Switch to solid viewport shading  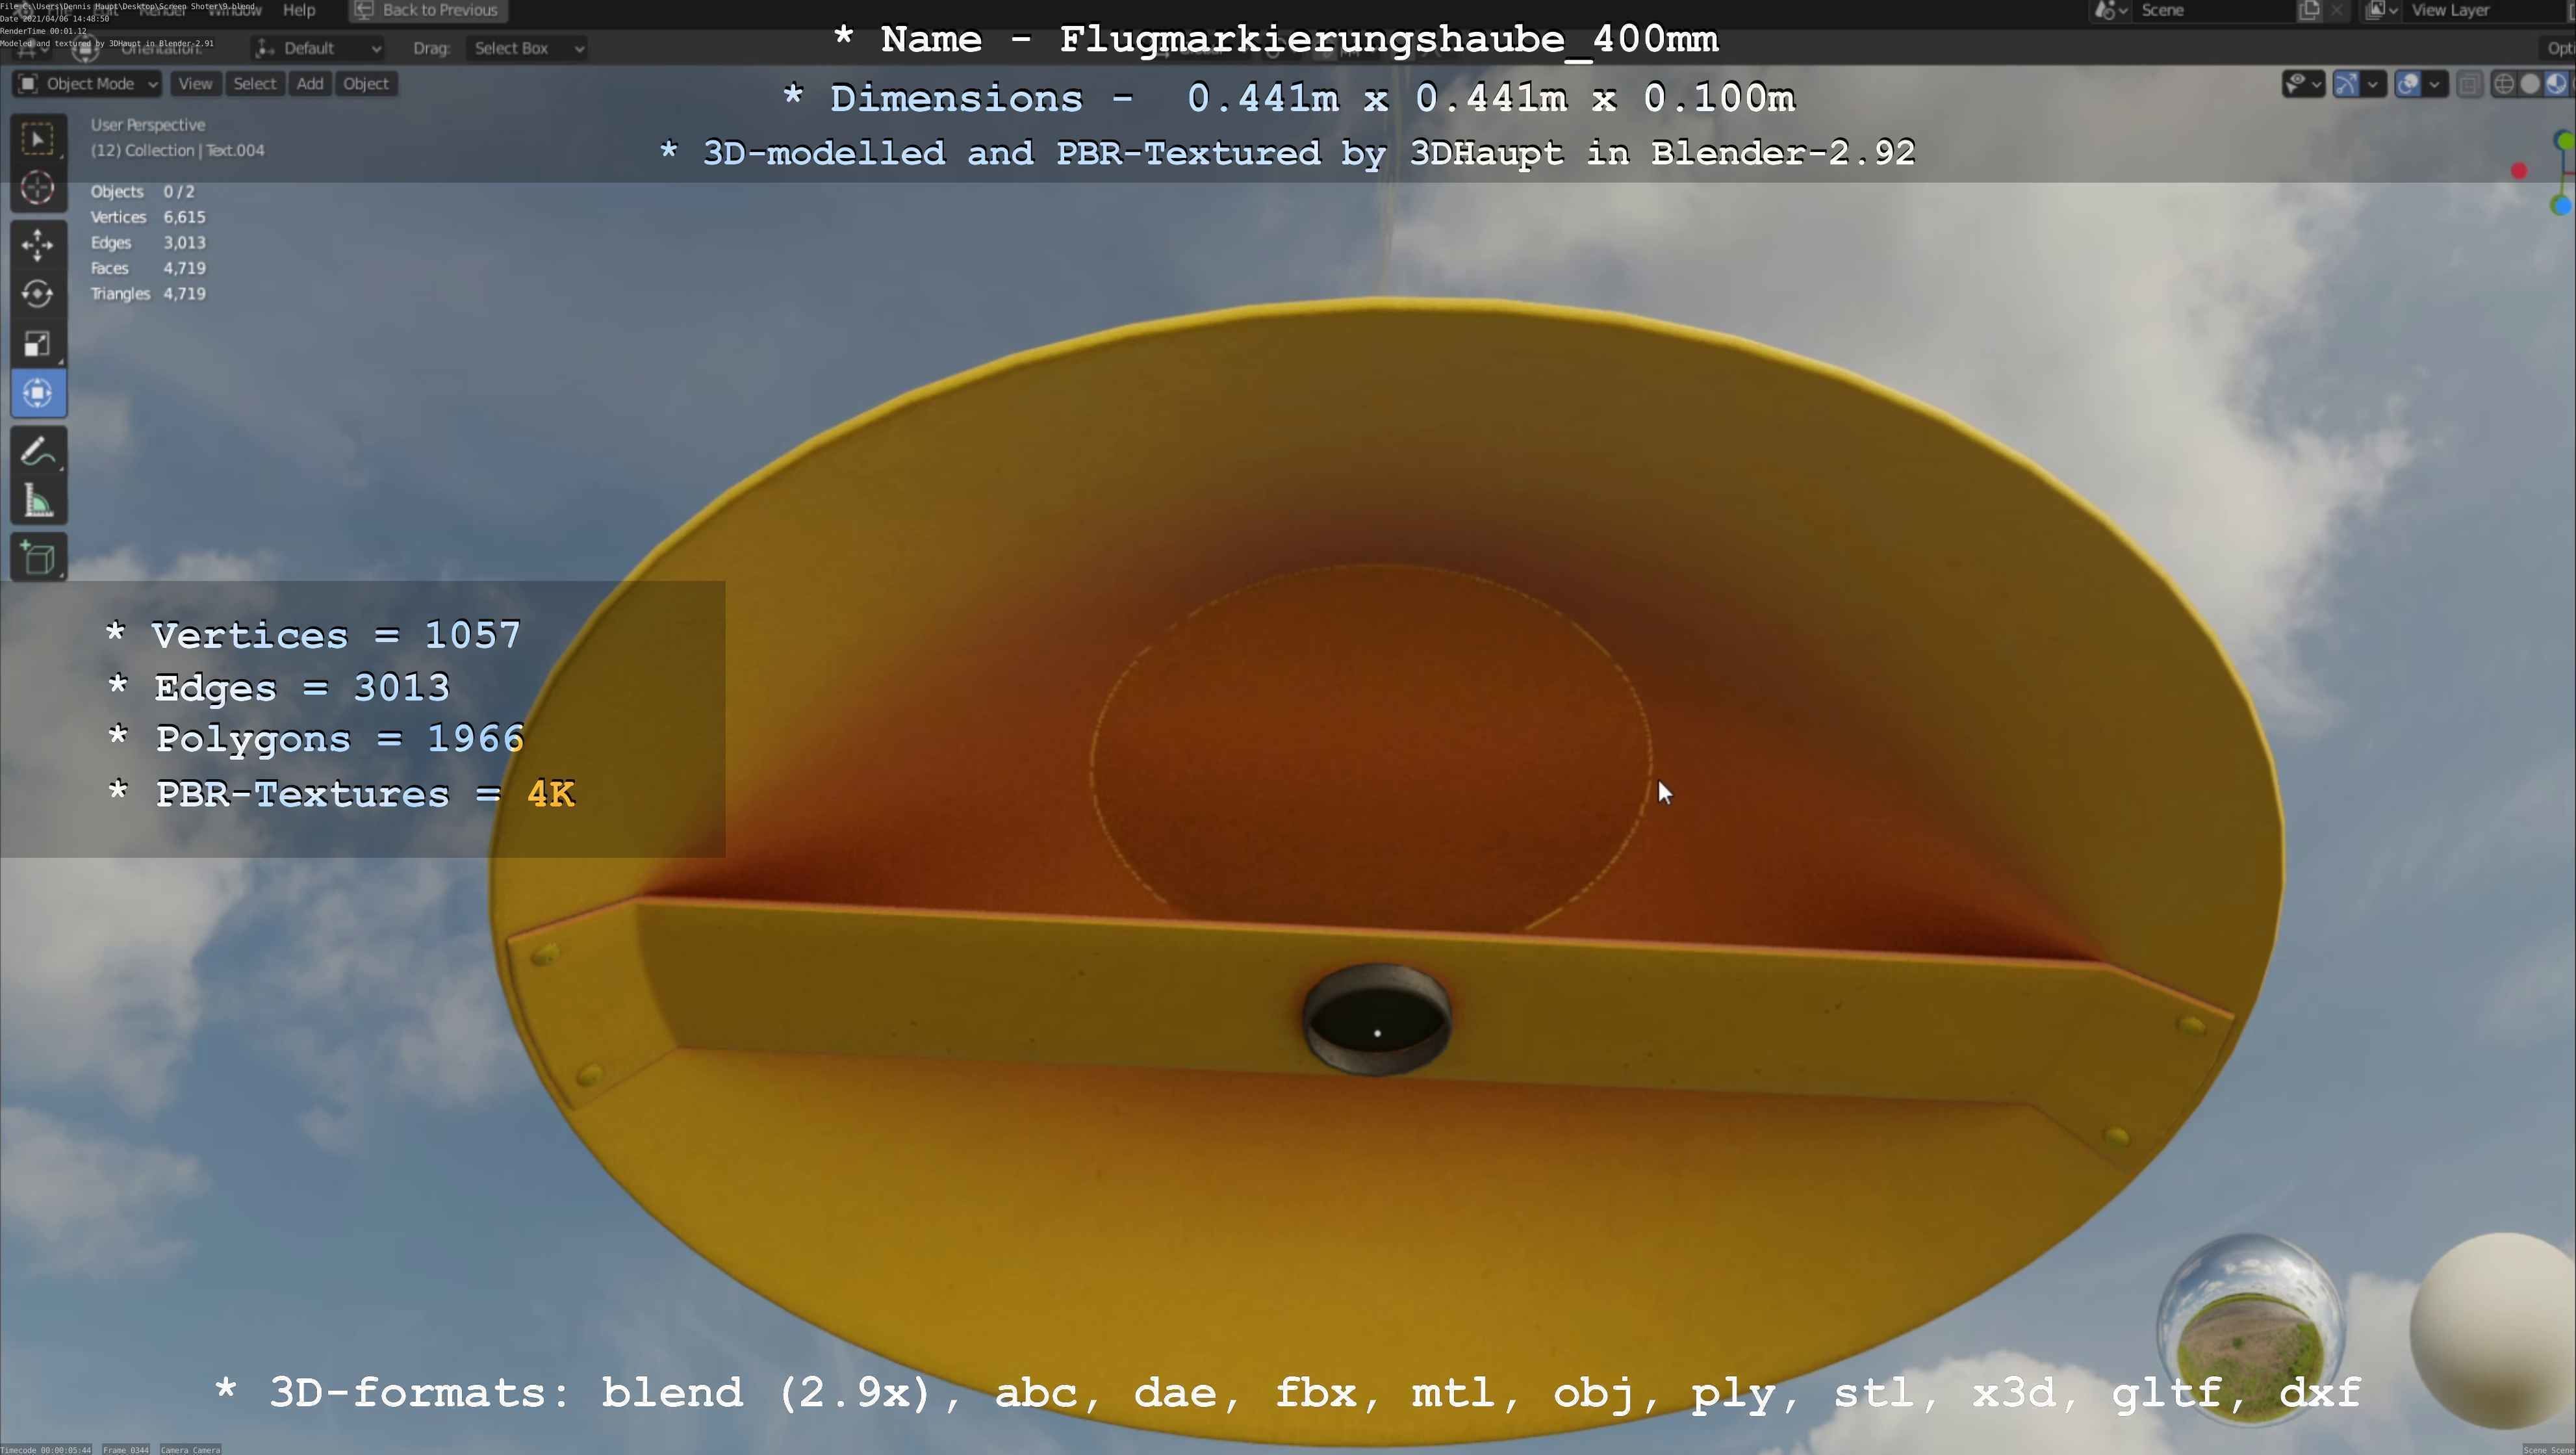coord(2530,84)
